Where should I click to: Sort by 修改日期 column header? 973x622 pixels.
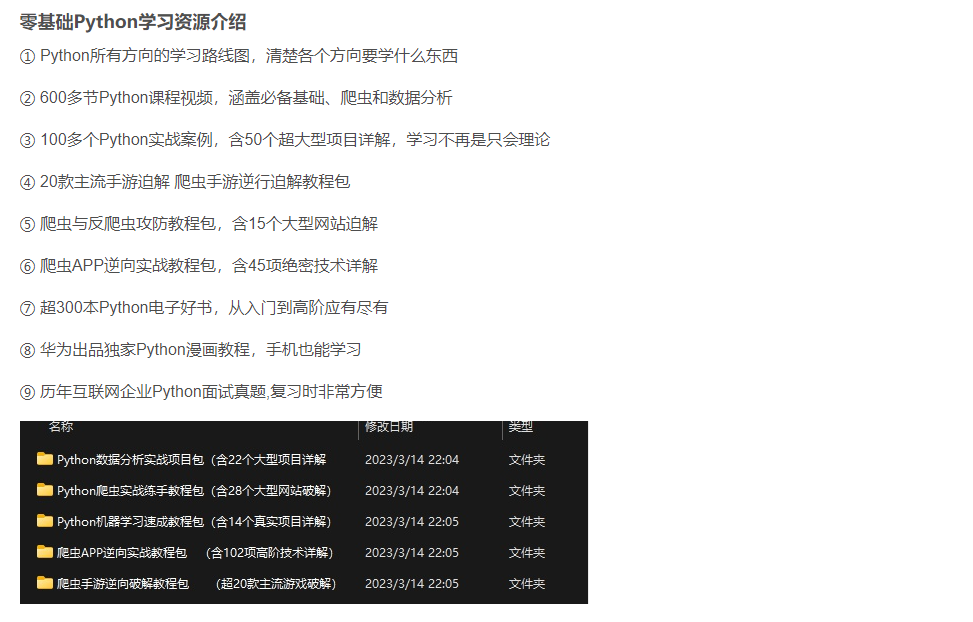(x=389, y=426)
